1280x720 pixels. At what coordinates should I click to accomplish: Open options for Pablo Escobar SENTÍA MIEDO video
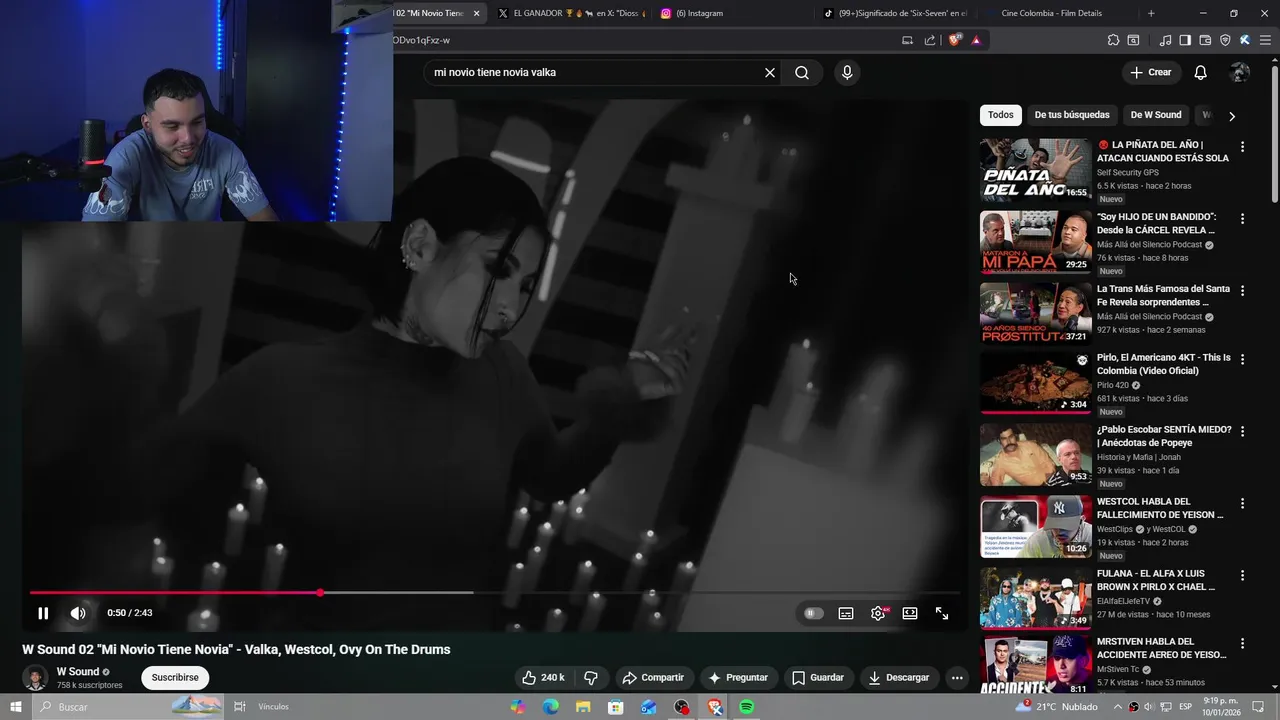[x=1243, y=431]
